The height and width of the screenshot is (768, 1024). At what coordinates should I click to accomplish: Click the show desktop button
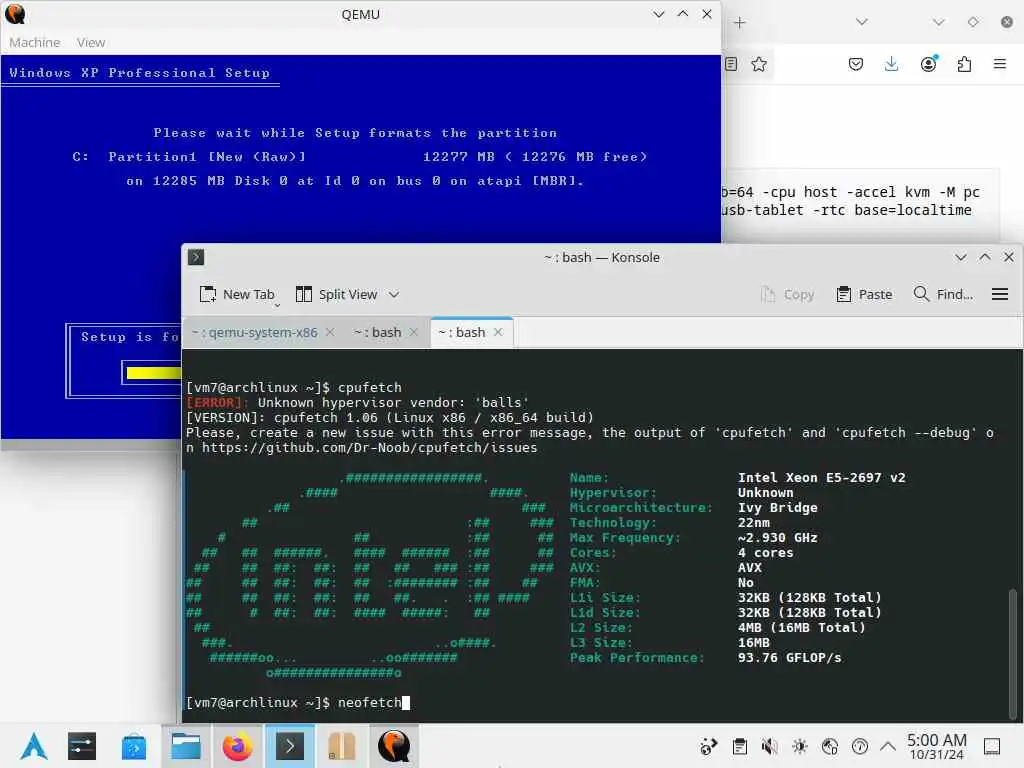pos(992,746)
